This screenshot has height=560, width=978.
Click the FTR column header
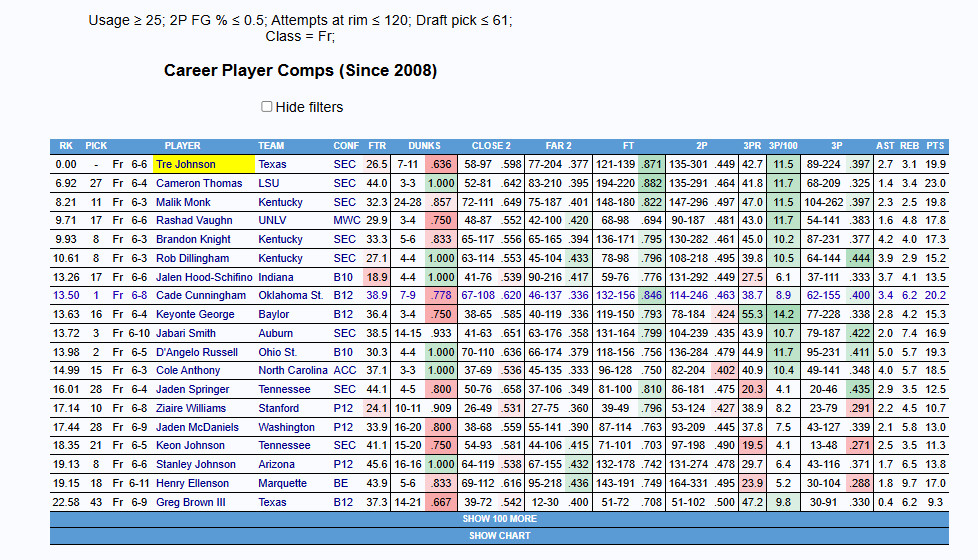point(377,146)
